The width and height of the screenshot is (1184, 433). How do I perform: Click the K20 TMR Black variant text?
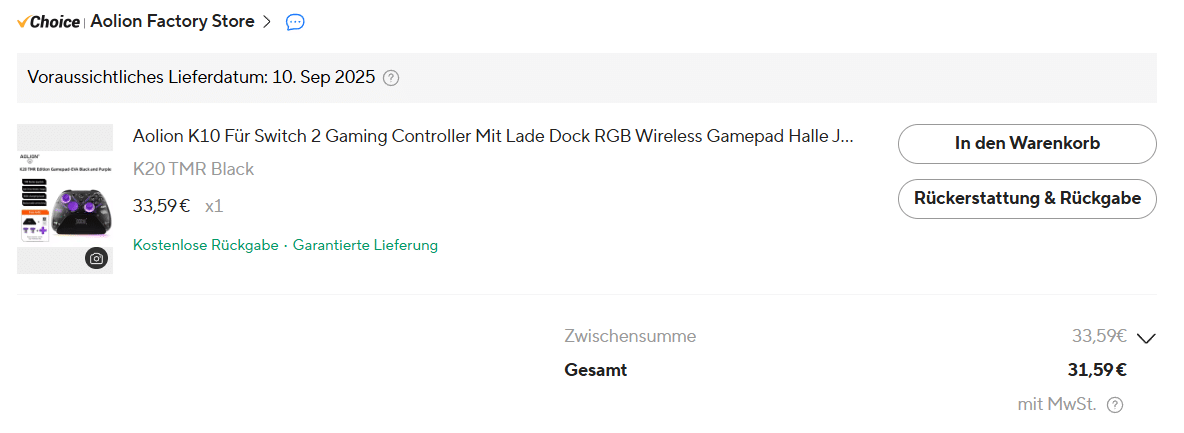(x=193, y=169)
